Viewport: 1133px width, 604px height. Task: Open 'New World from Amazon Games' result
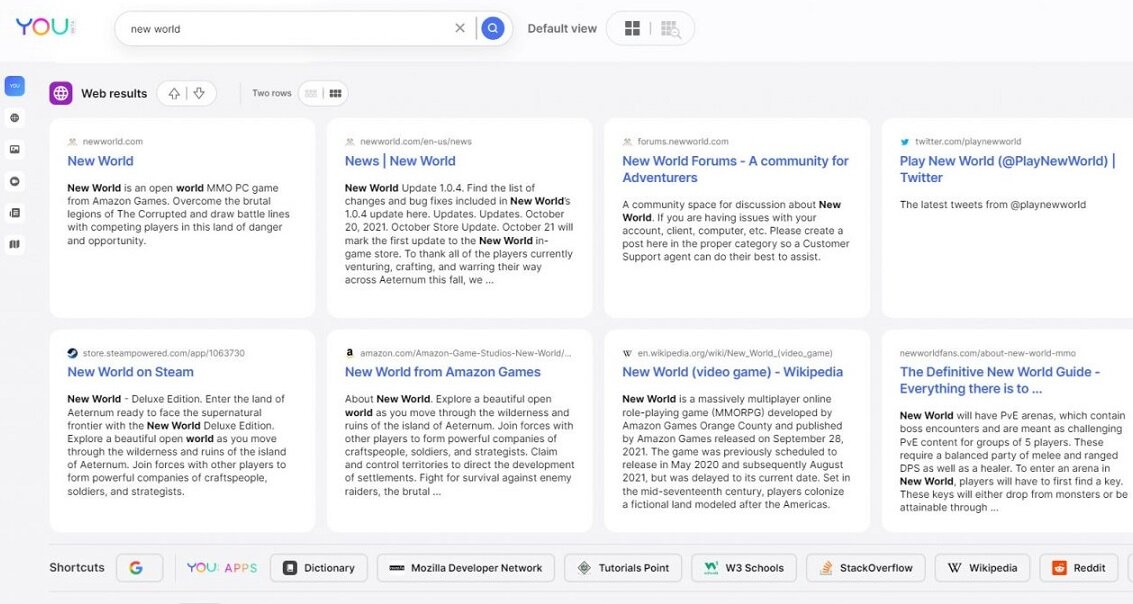[442, 372]
